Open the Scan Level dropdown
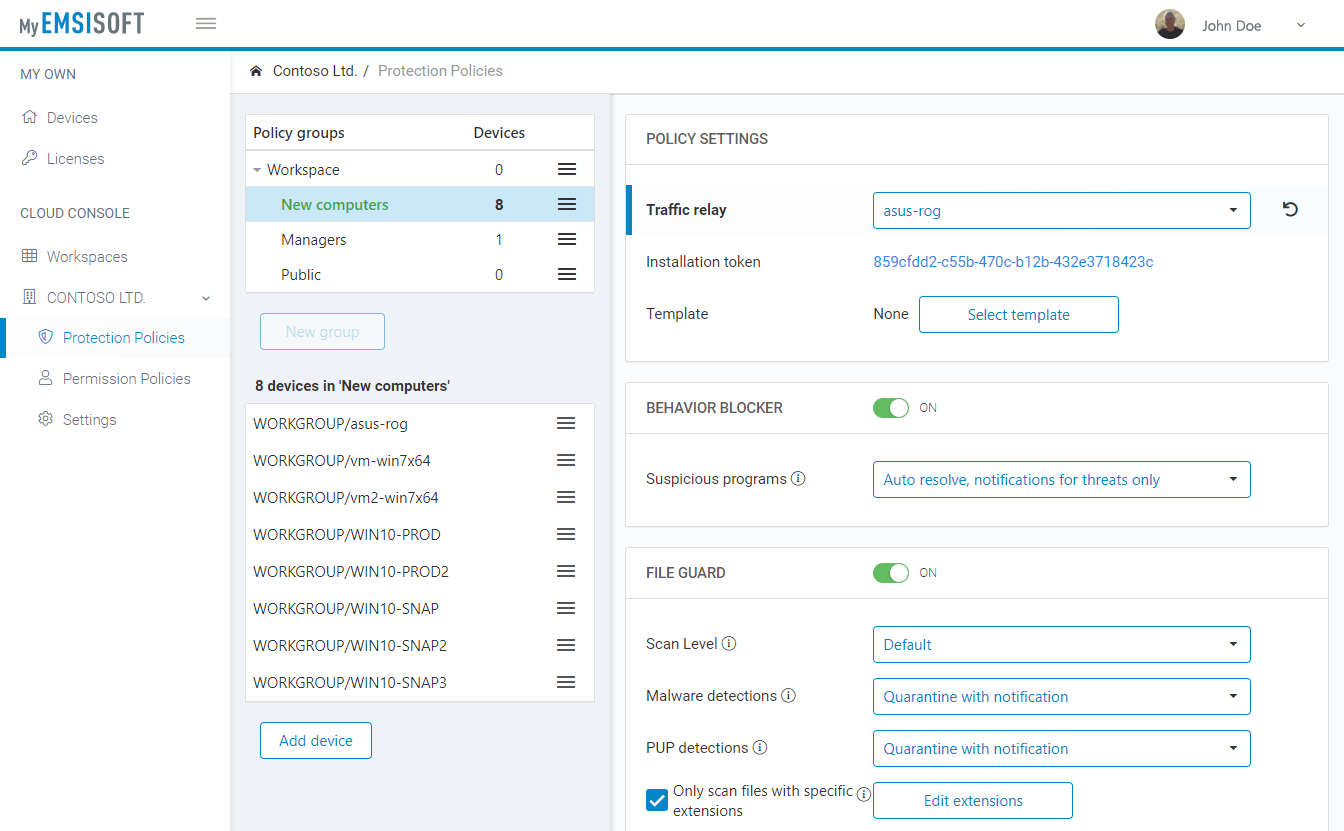Image resolution: width=1344 pixels, height=831 pixels. 1061,645
